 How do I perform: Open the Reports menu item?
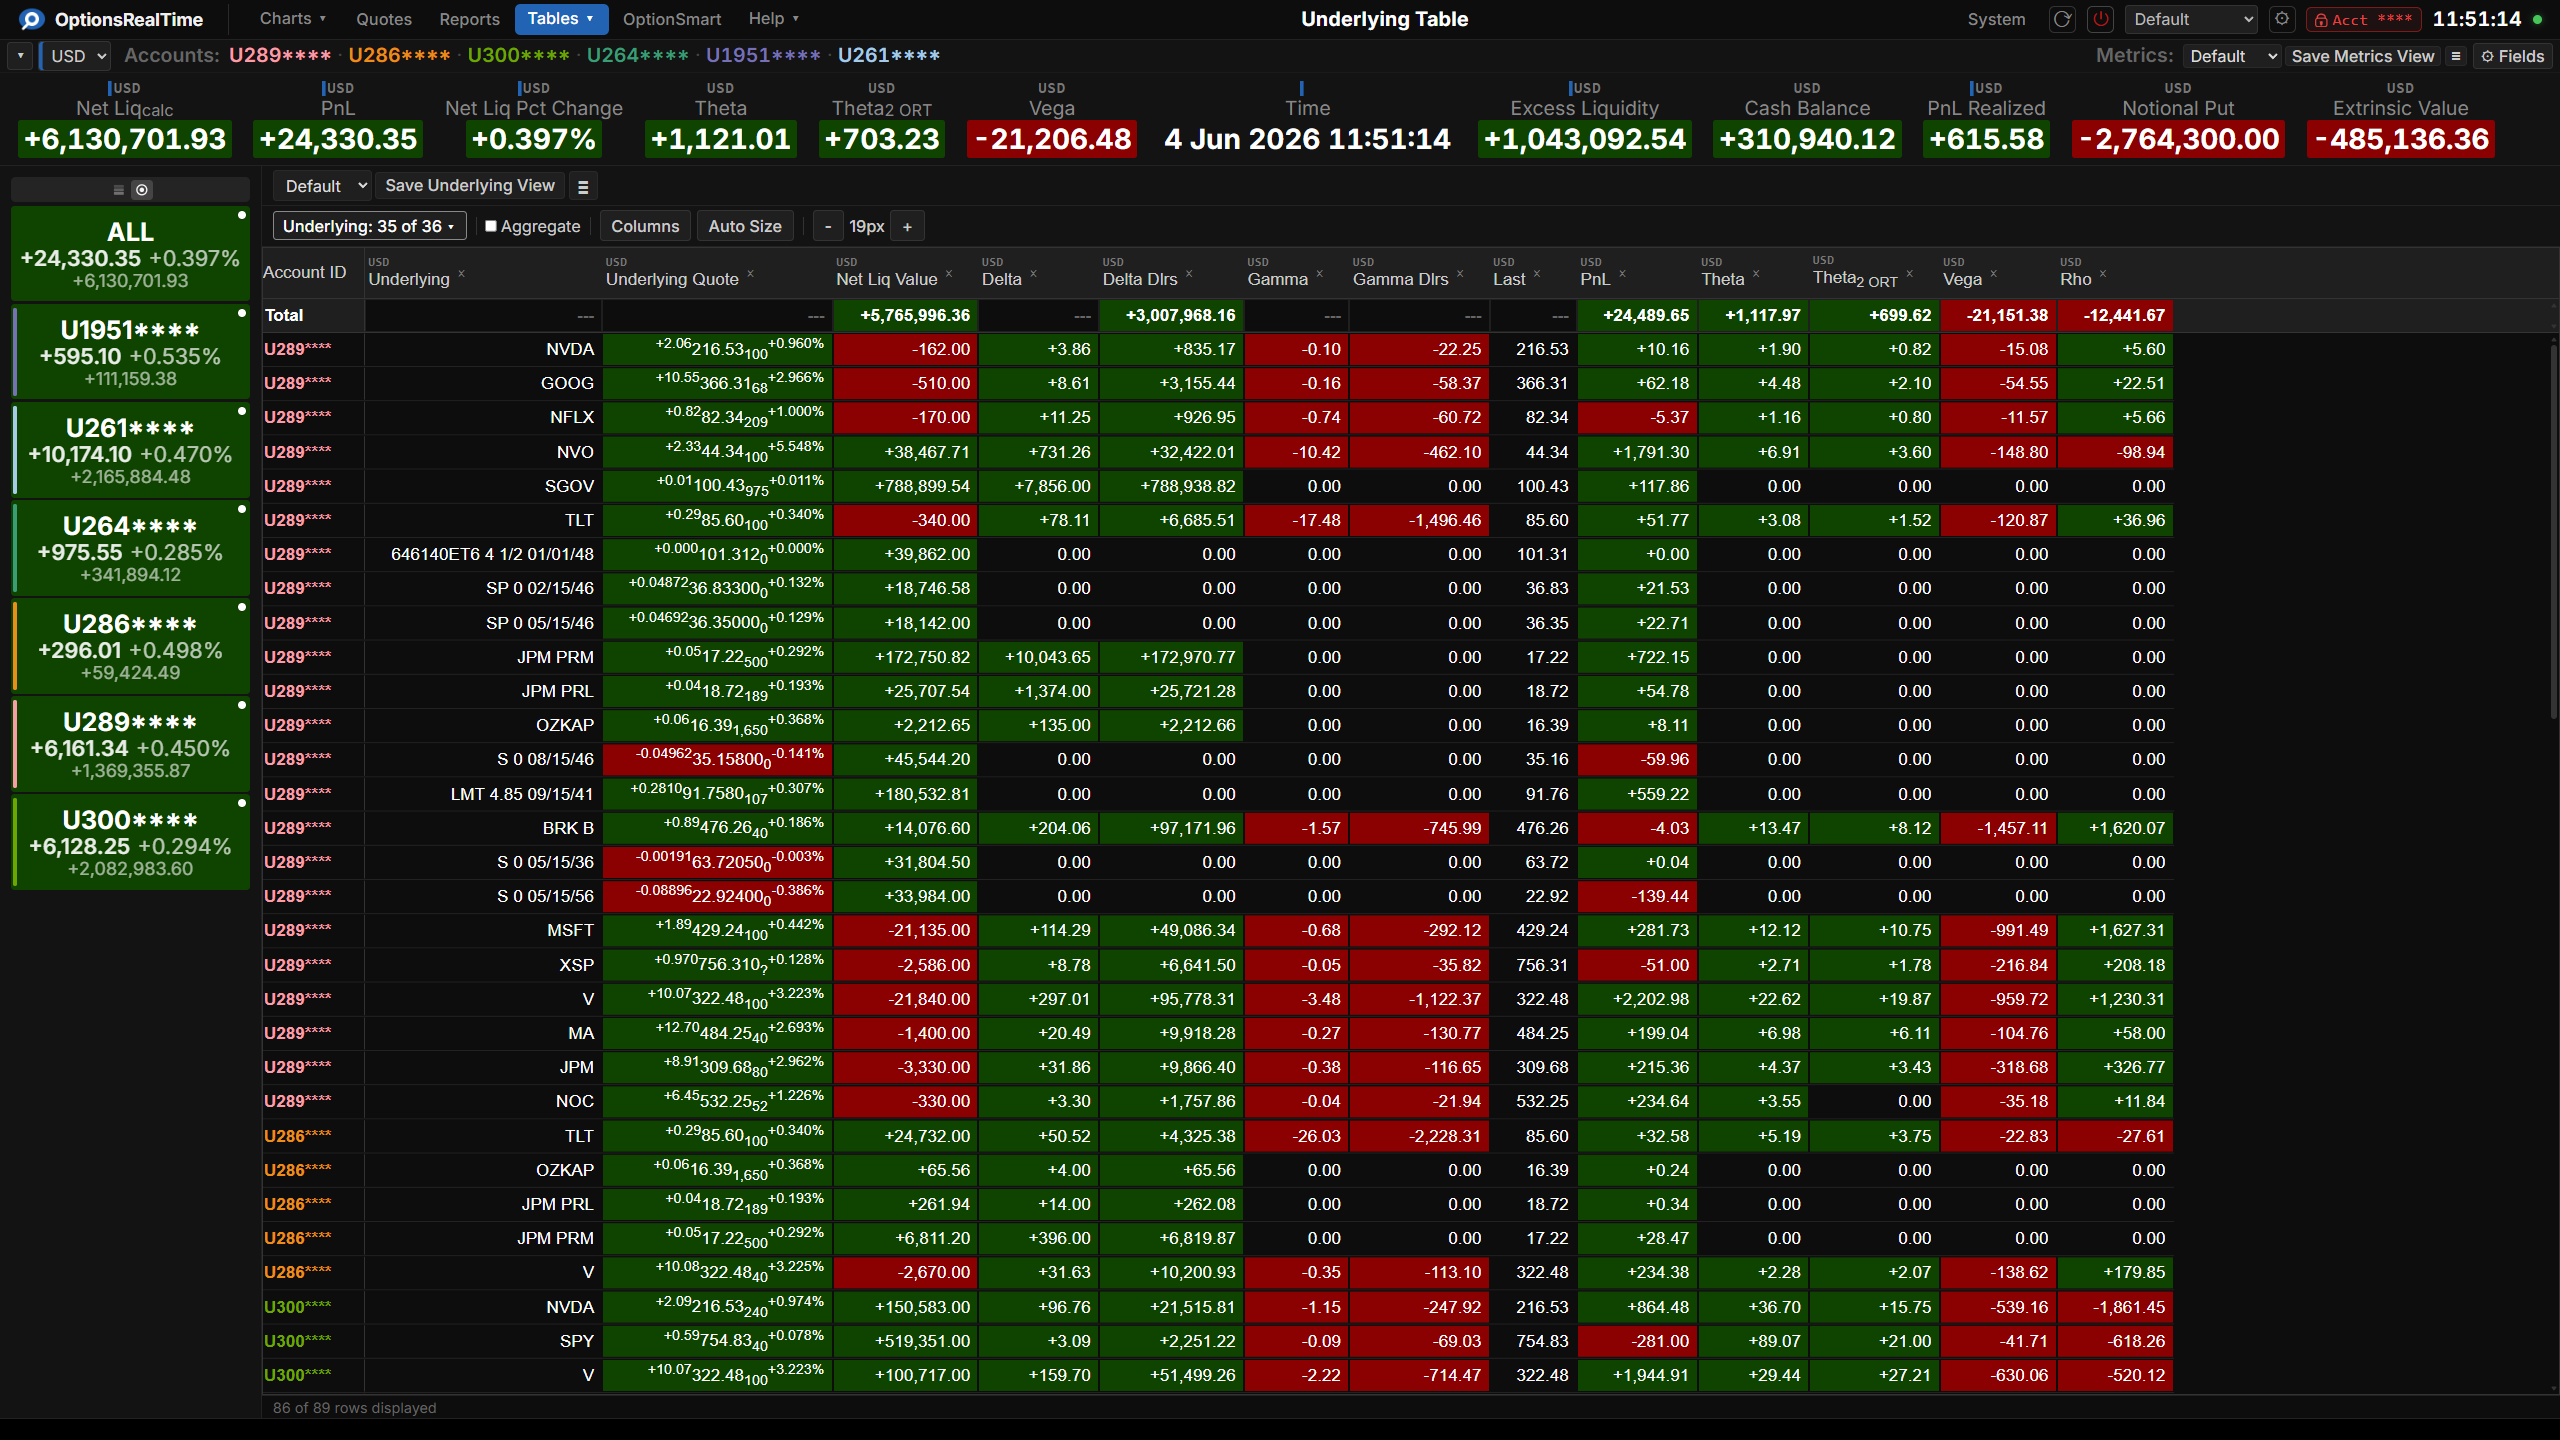pos(469,19)
